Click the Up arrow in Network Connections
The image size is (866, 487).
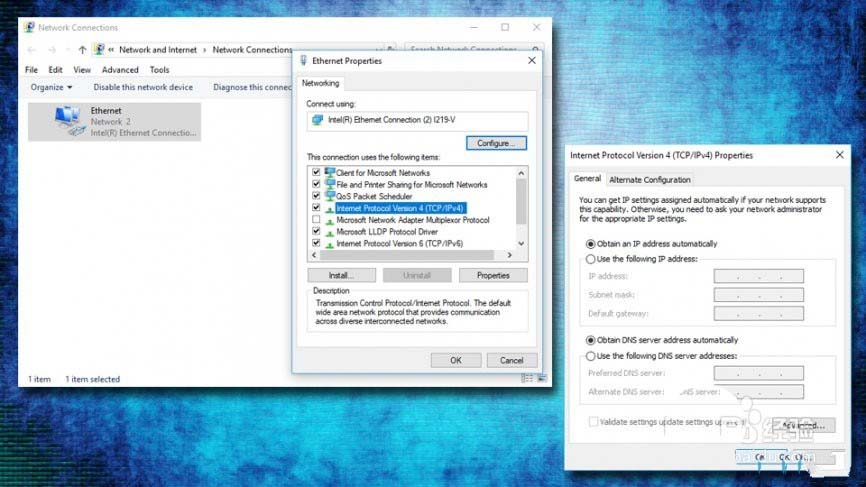pos(82,50)
